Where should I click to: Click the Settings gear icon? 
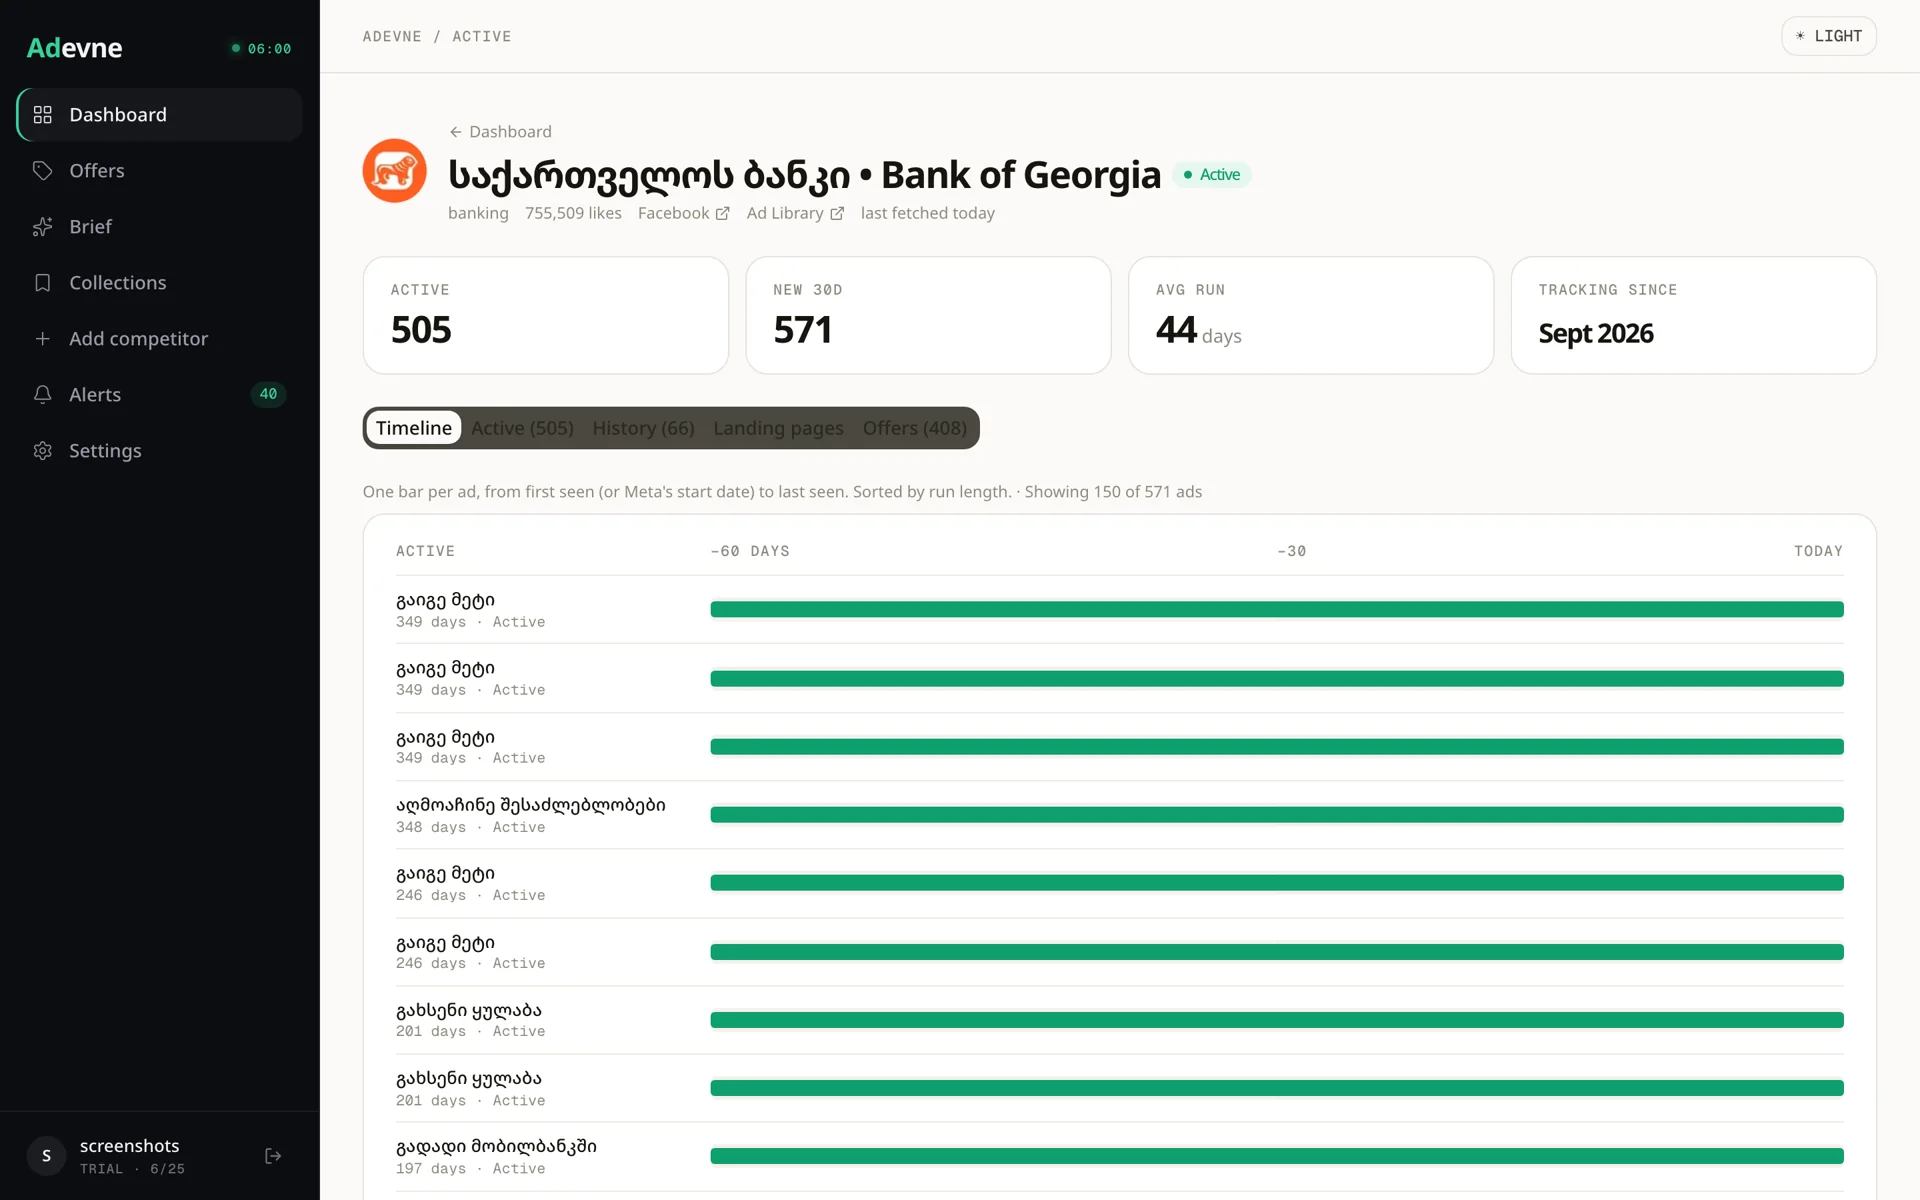coord(42,451)
